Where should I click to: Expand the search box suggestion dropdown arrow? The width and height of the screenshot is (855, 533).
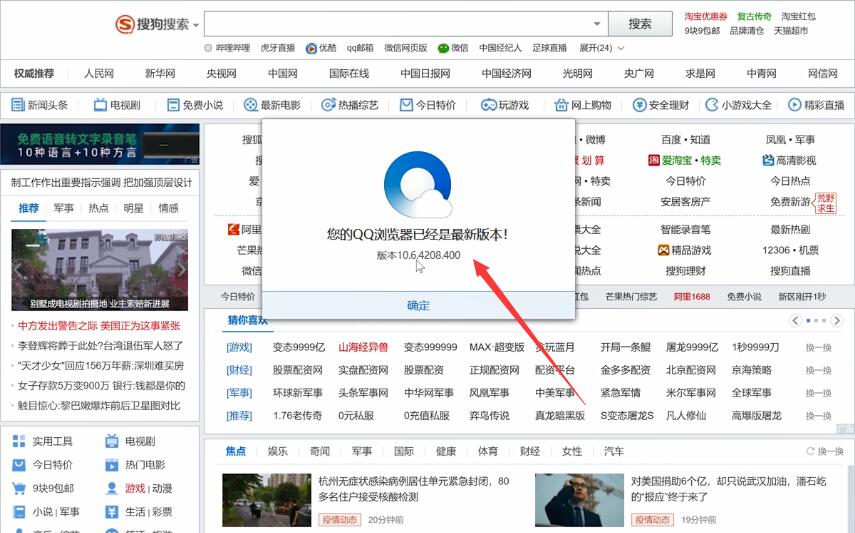tap(597, 24)
